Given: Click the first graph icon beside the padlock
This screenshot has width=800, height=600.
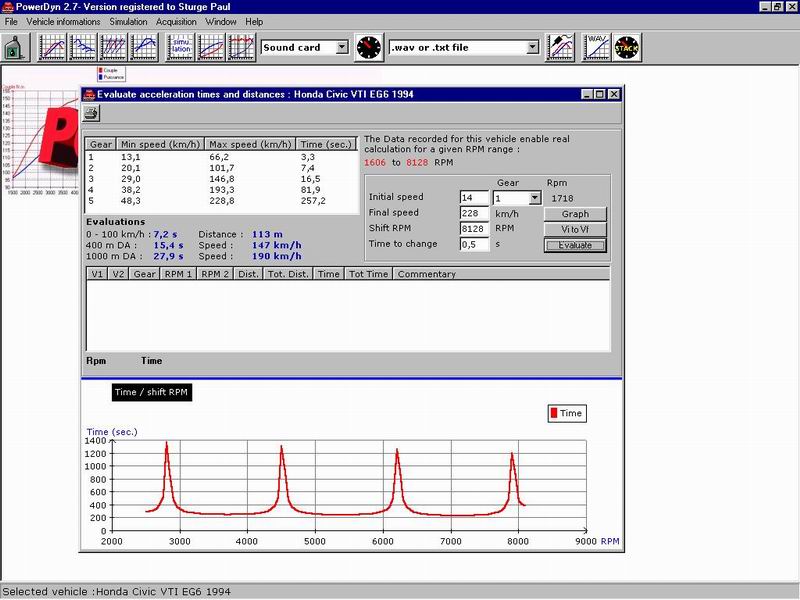Looking at the screenshot, I should pos(52,47).
